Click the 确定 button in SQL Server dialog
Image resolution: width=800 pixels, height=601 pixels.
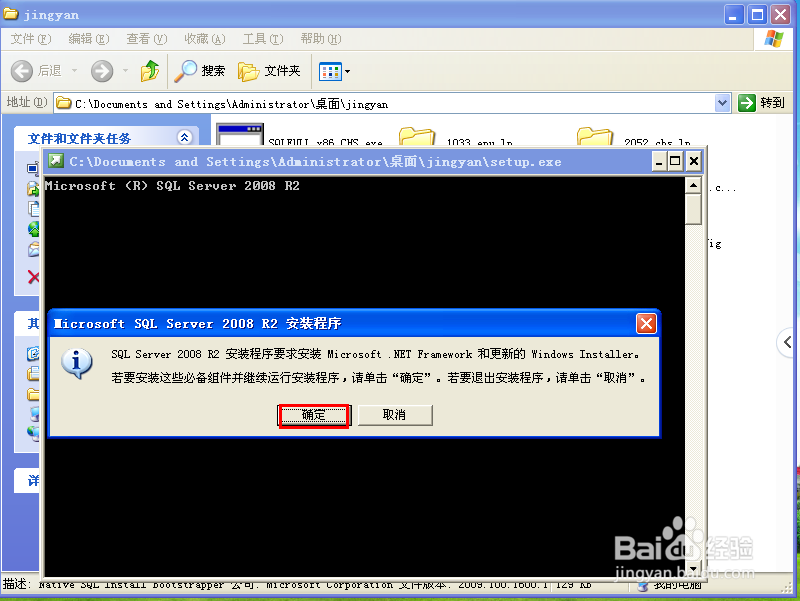point(313,415)
